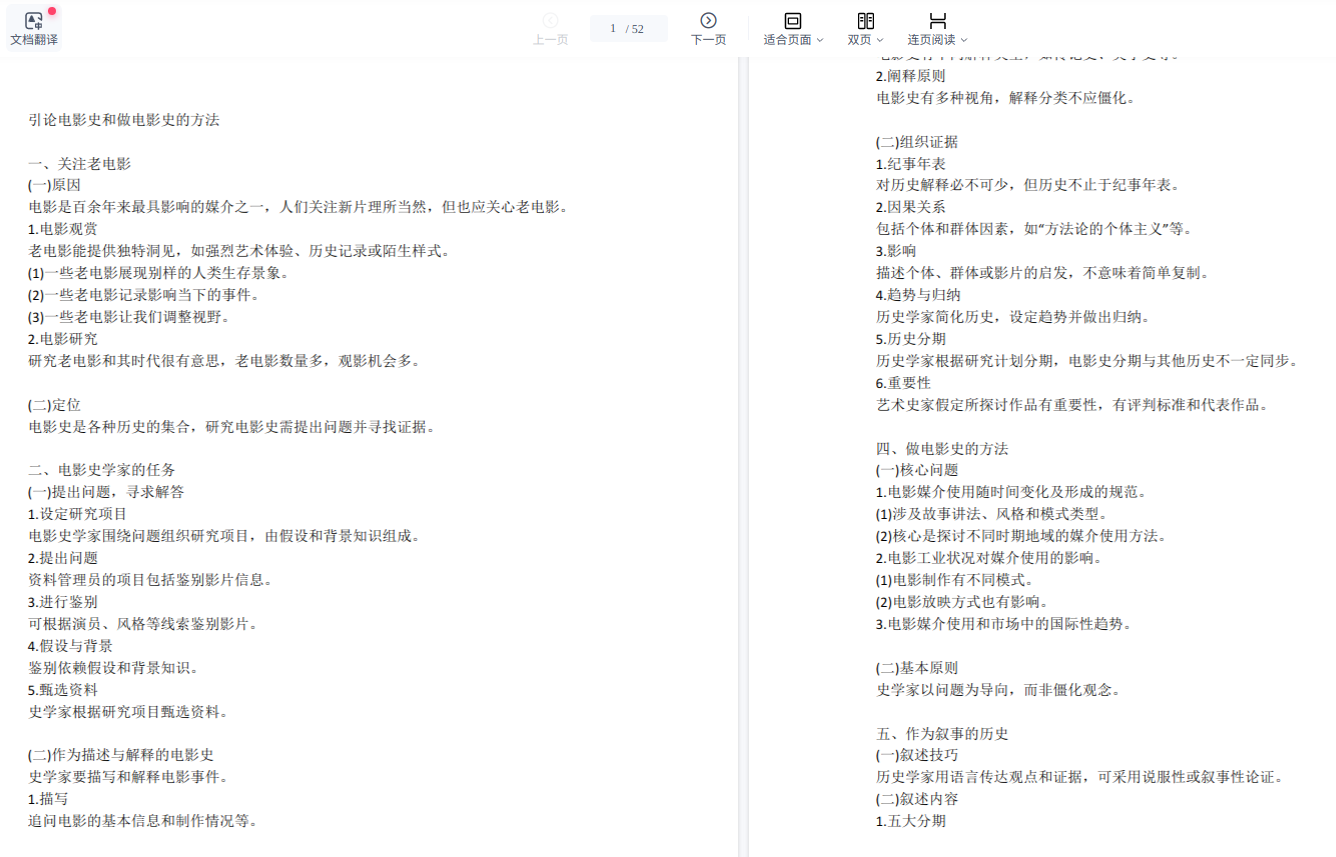The height and width of the screenshot is (857, 1336).
Task: Click the previous page arrow icon
Action: coord(550,20)
